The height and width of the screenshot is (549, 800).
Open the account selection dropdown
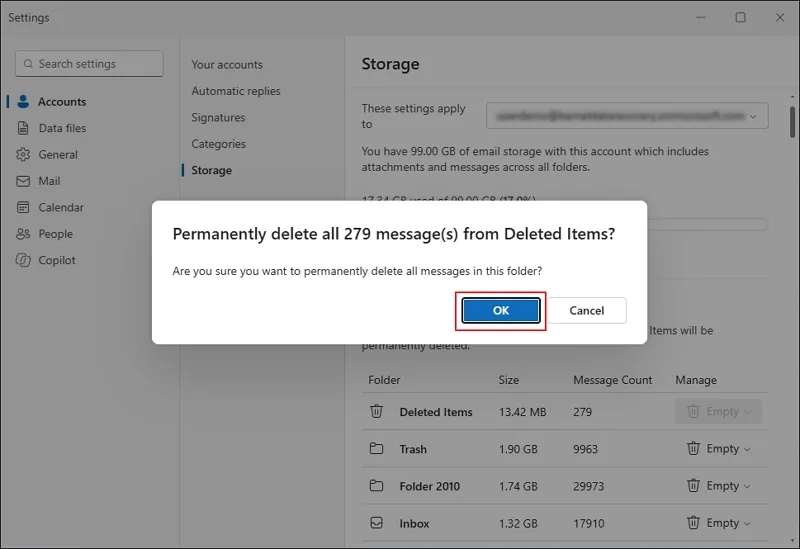click(627, 116)
